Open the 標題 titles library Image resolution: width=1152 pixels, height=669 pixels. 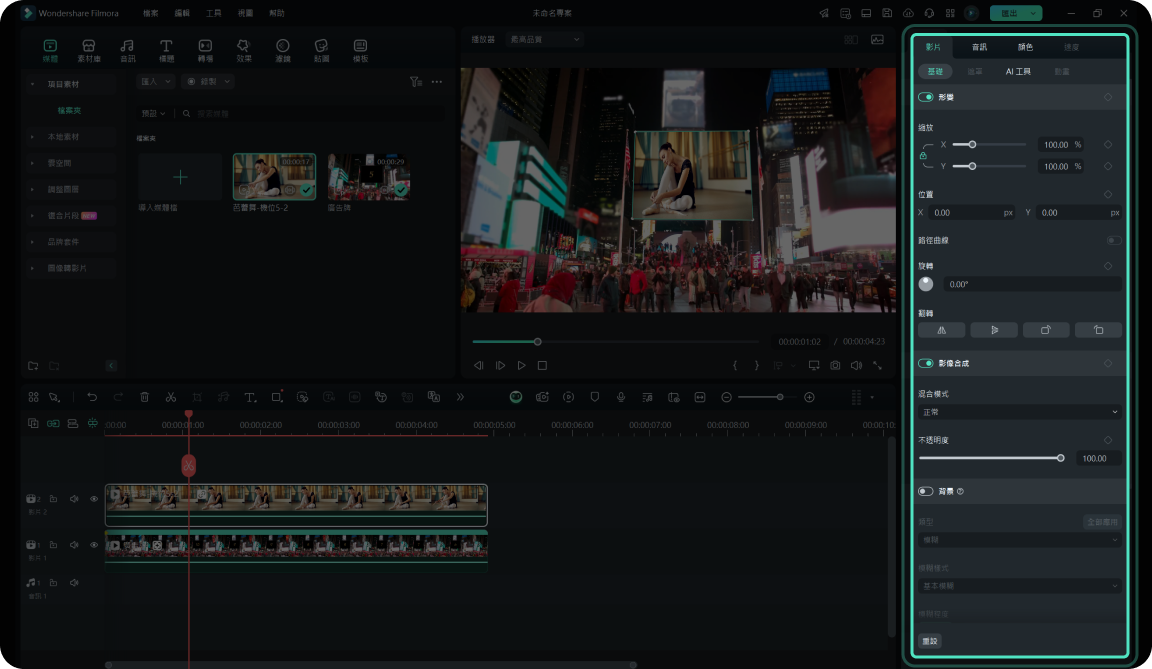167,50
